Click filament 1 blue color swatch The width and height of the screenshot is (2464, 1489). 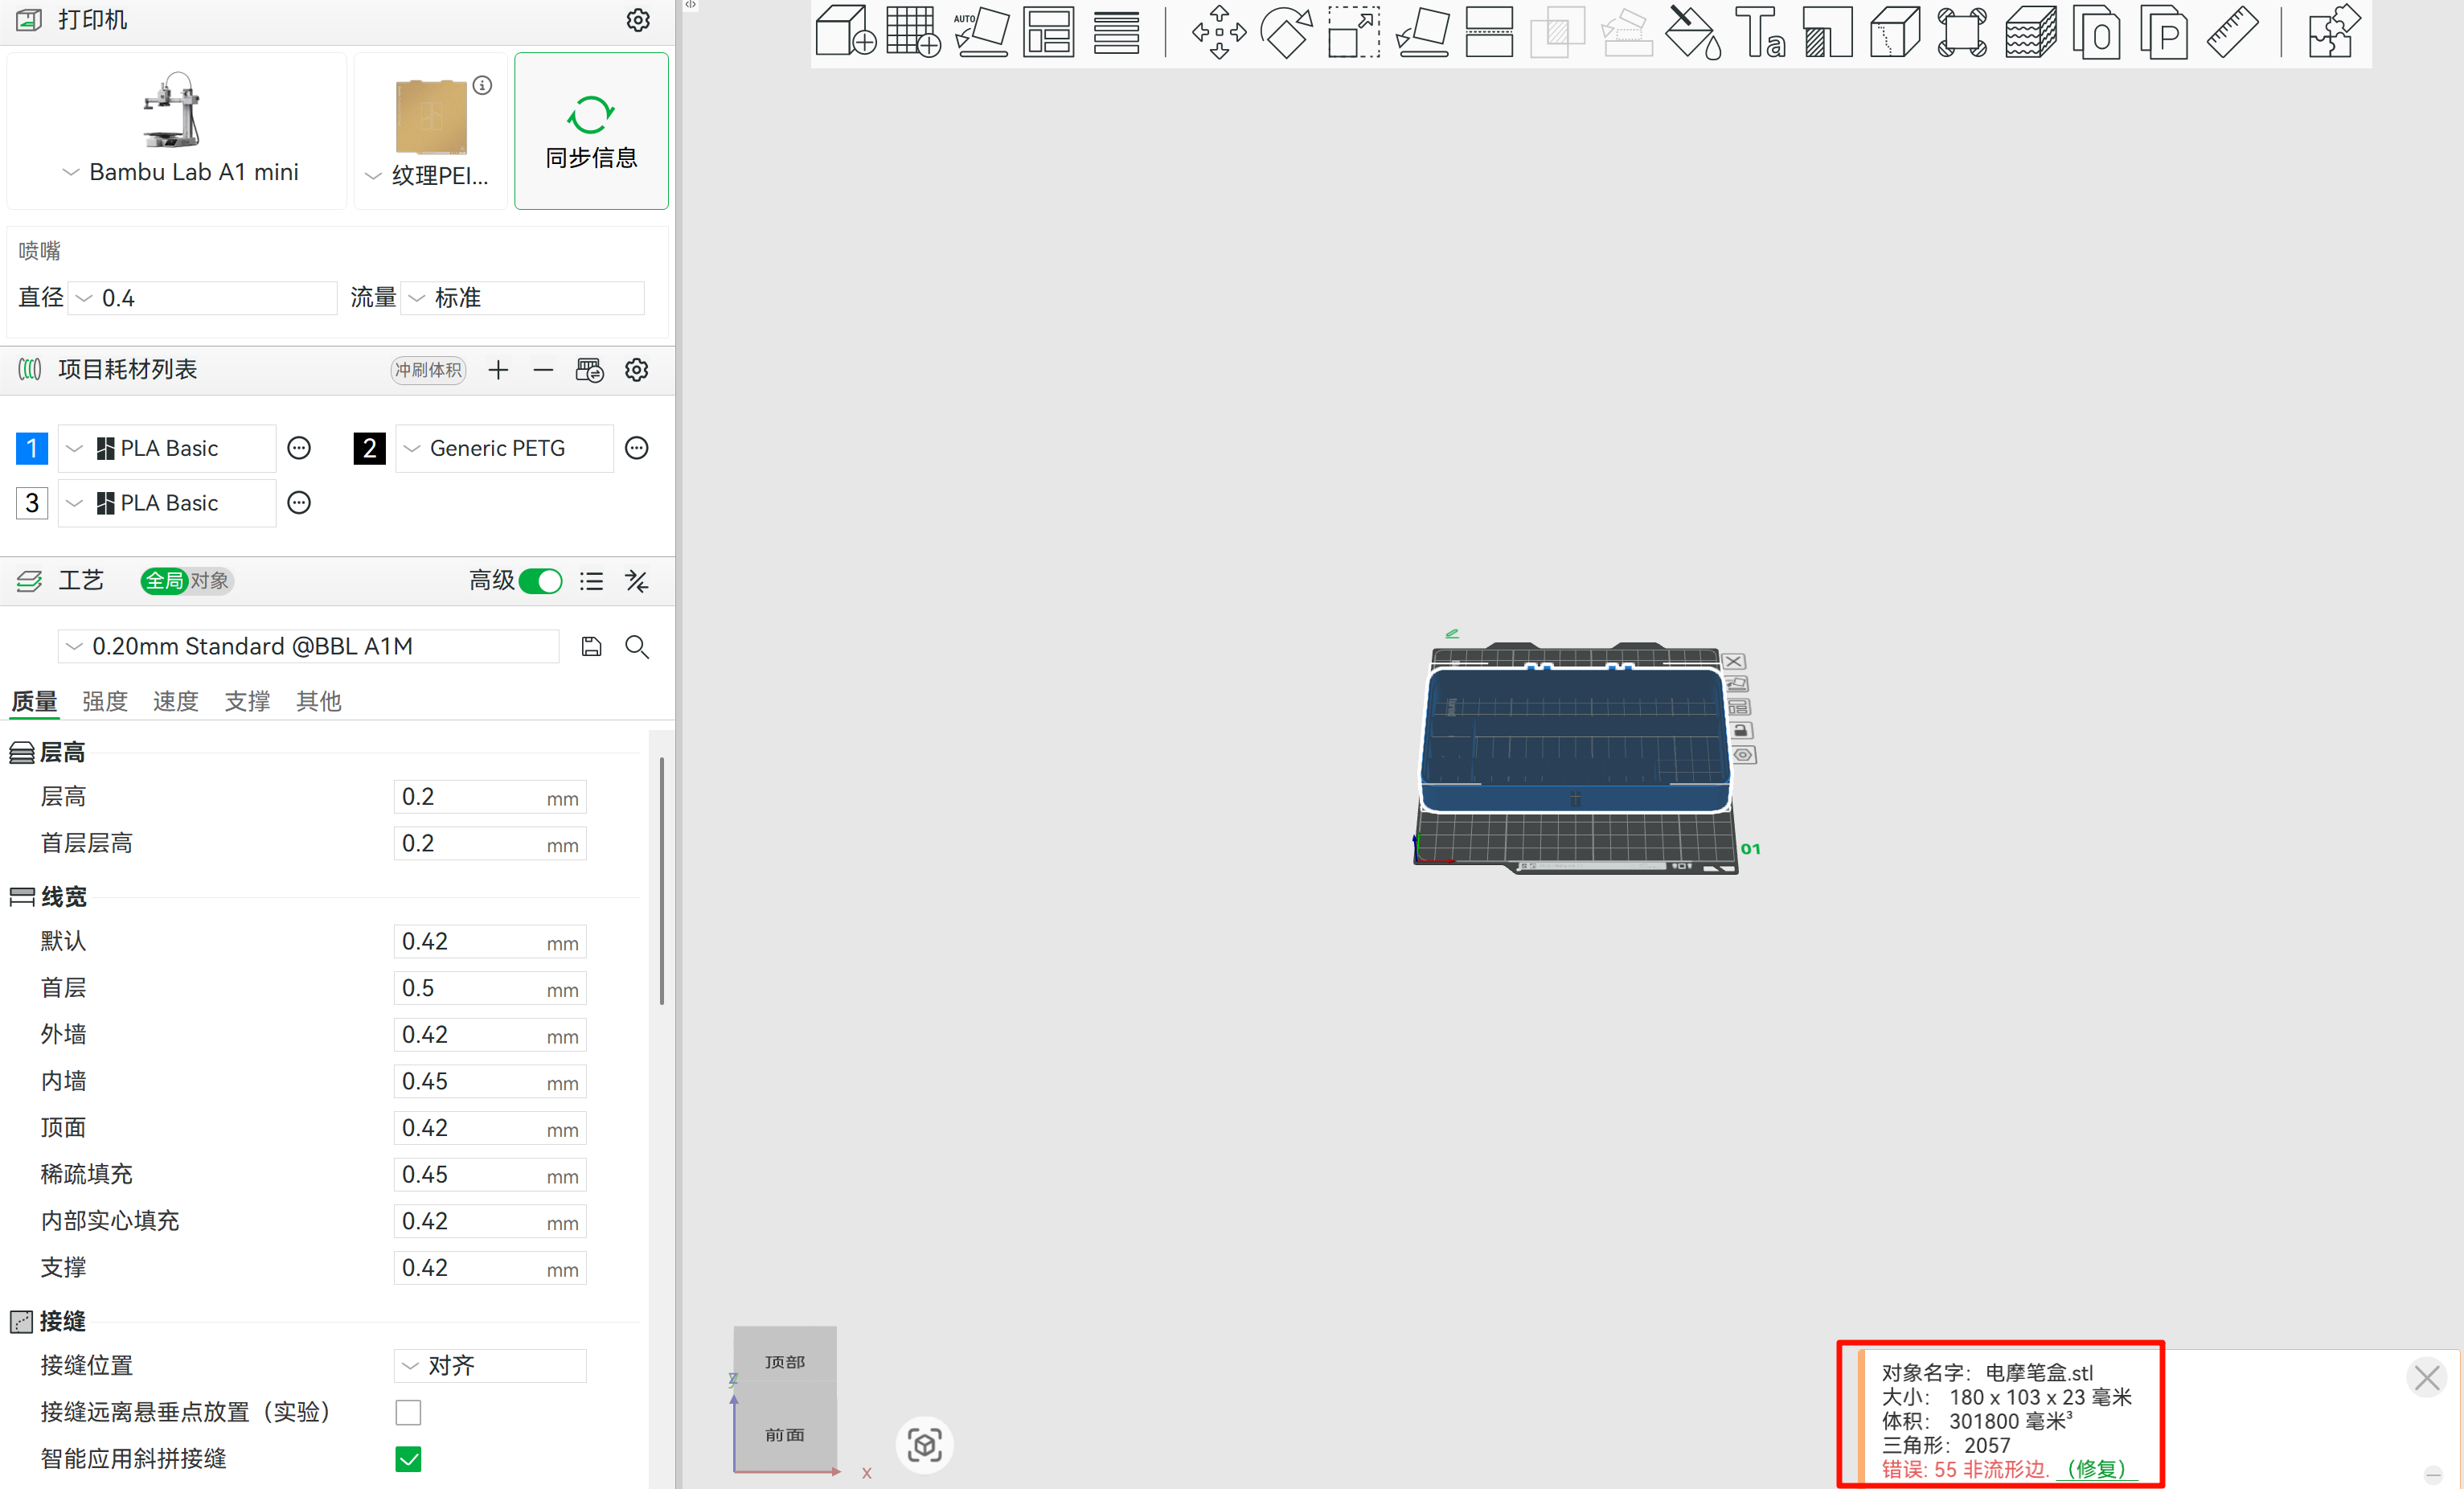coord(32,448)
